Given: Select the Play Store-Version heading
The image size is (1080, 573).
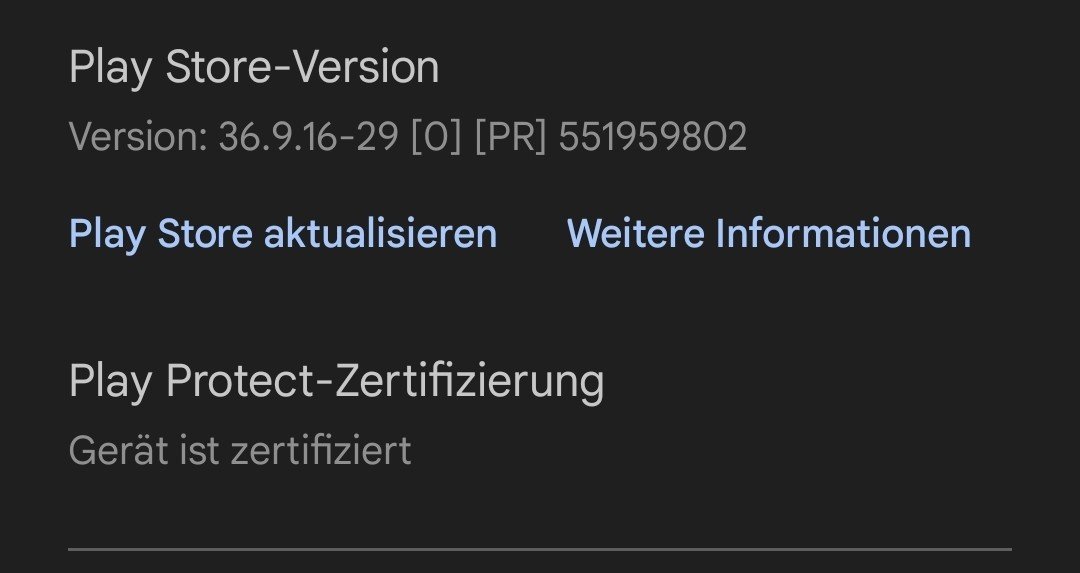Looking at the screenshot, I should coord(254,68).
